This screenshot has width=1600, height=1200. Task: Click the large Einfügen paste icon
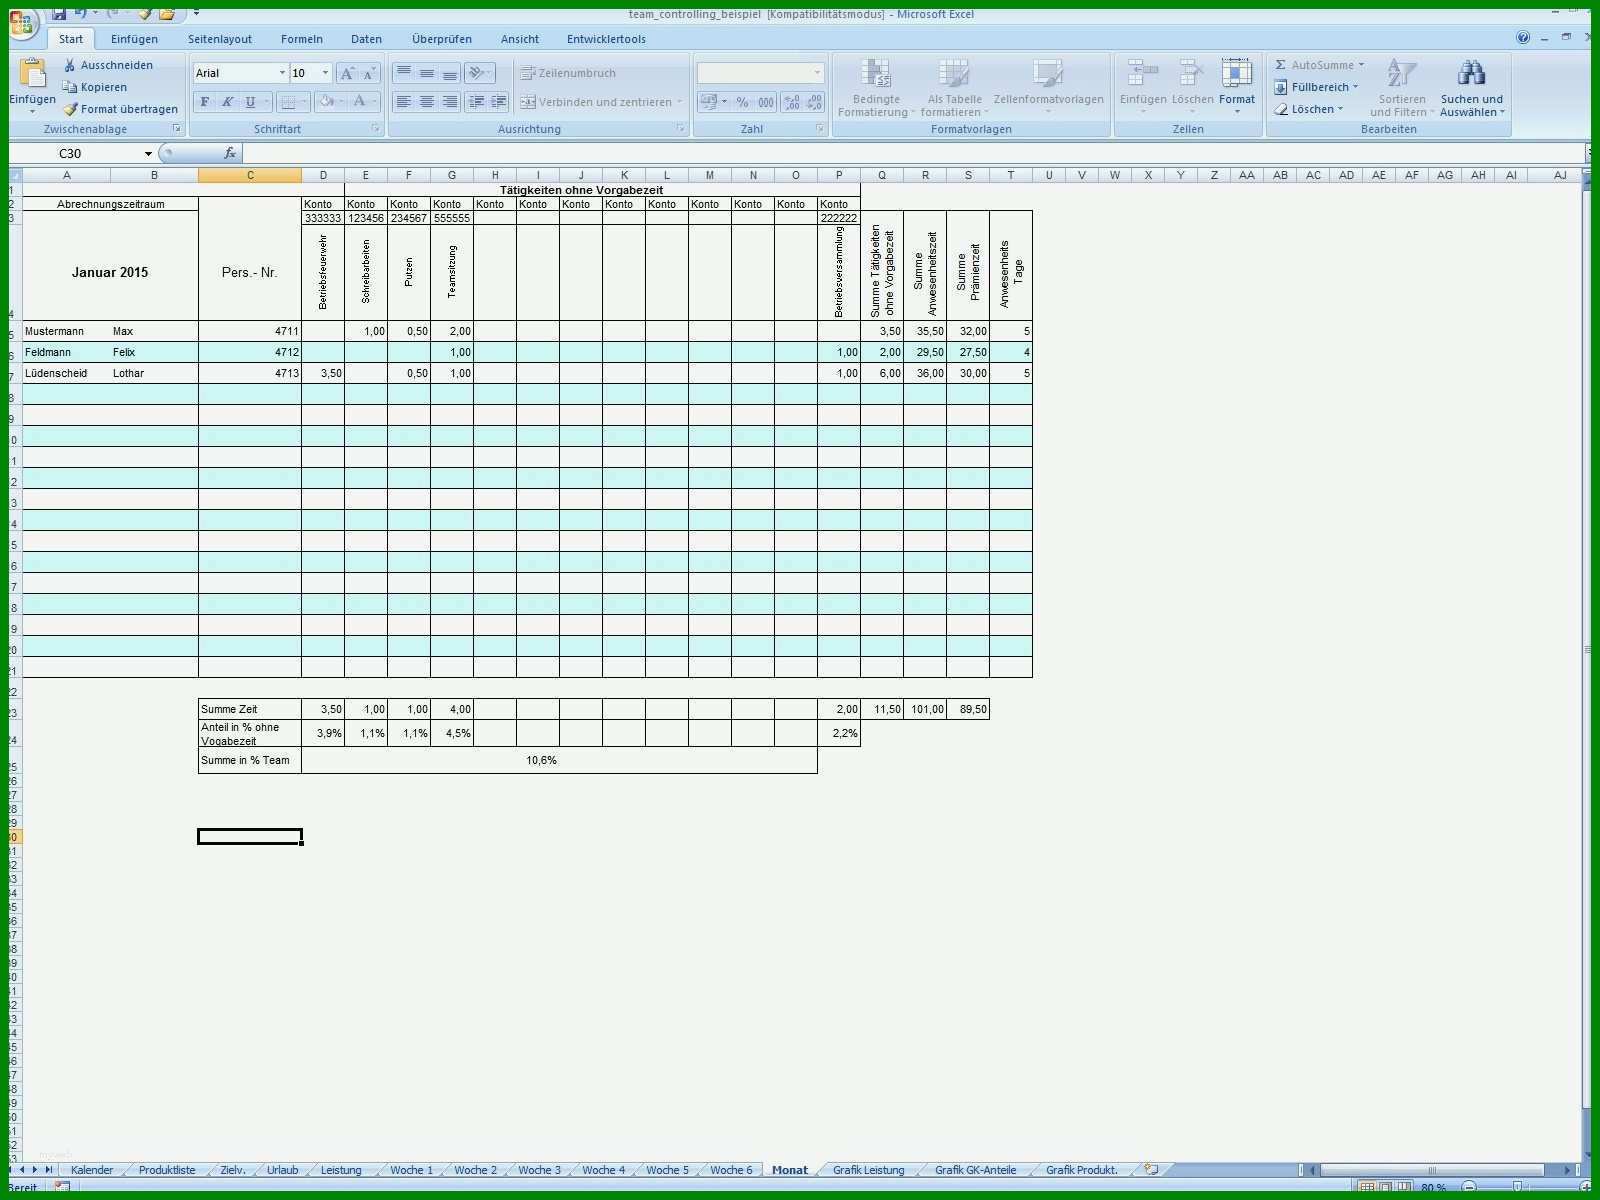click(x=32, y=74)
